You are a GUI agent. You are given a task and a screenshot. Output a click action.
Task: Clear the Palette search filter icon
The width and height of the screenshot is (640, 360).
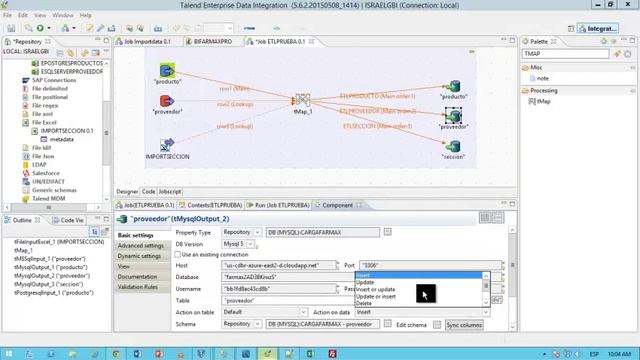coord(628,53)
